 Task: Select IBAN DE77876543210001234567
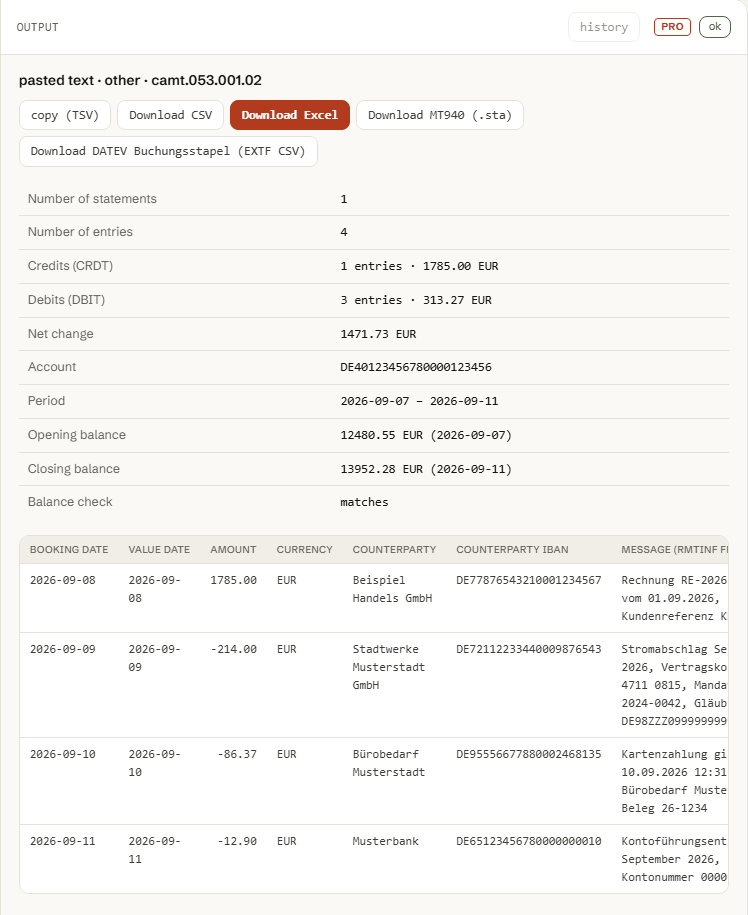tap(529, 580)
